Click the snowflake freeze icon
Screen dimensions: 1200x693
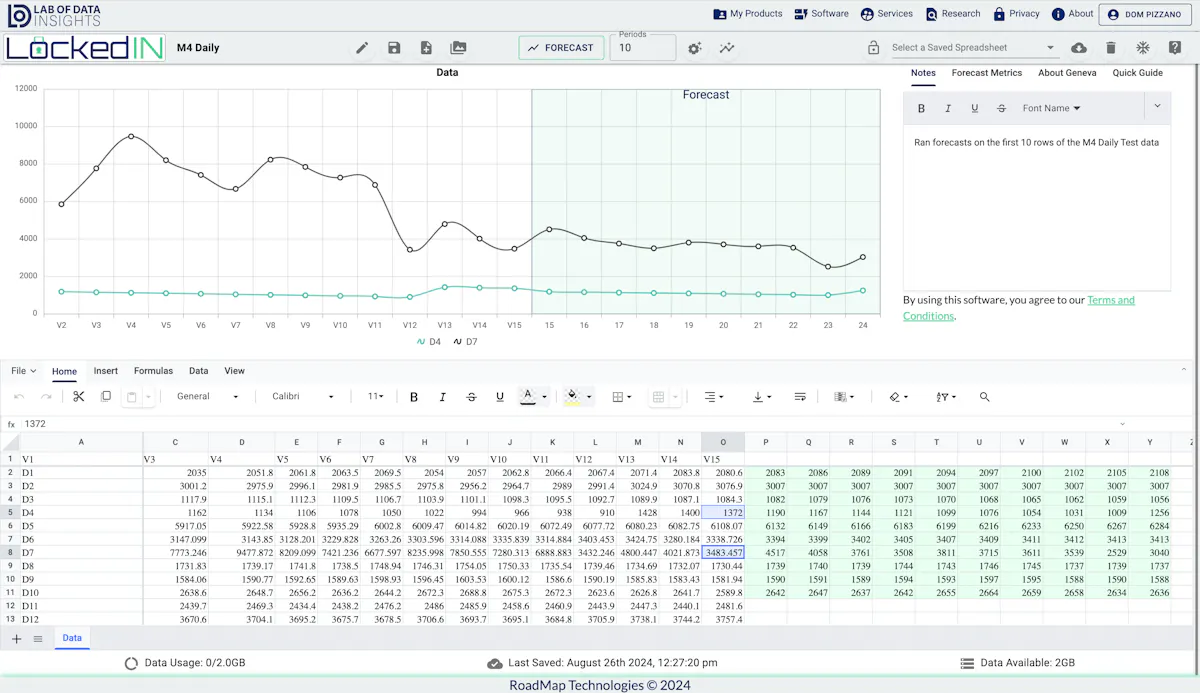(x=1143, y=48)
